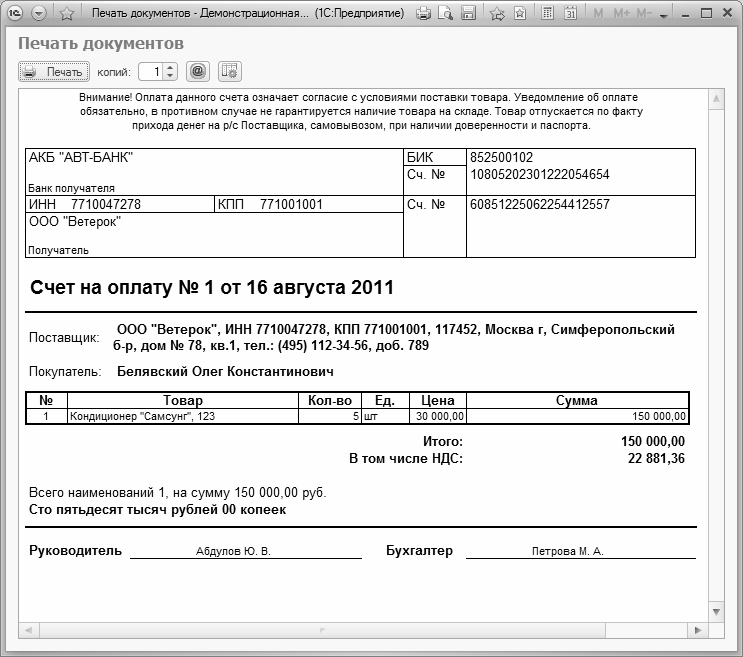Open the main menu round dropdown arrow
Viewport: 743px width, 657px height.
pos(38,13)
